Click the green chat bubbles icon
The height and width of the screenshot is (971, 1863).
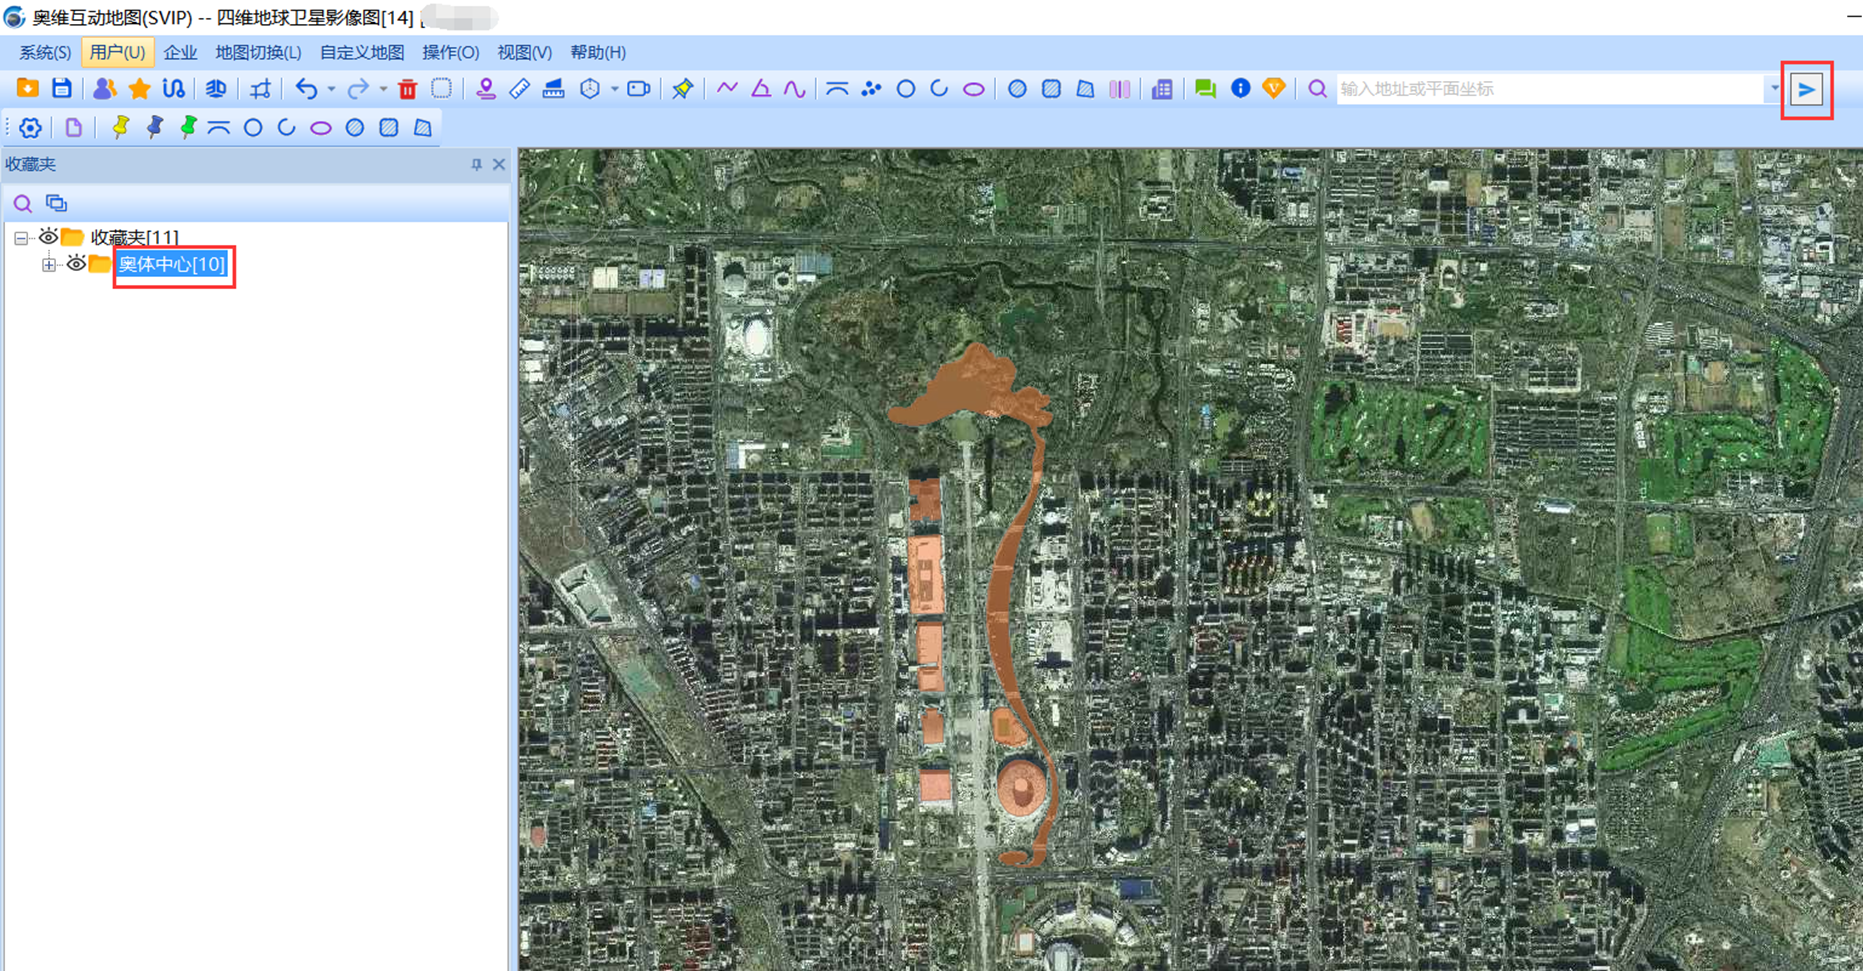[x=1205, y=89]
